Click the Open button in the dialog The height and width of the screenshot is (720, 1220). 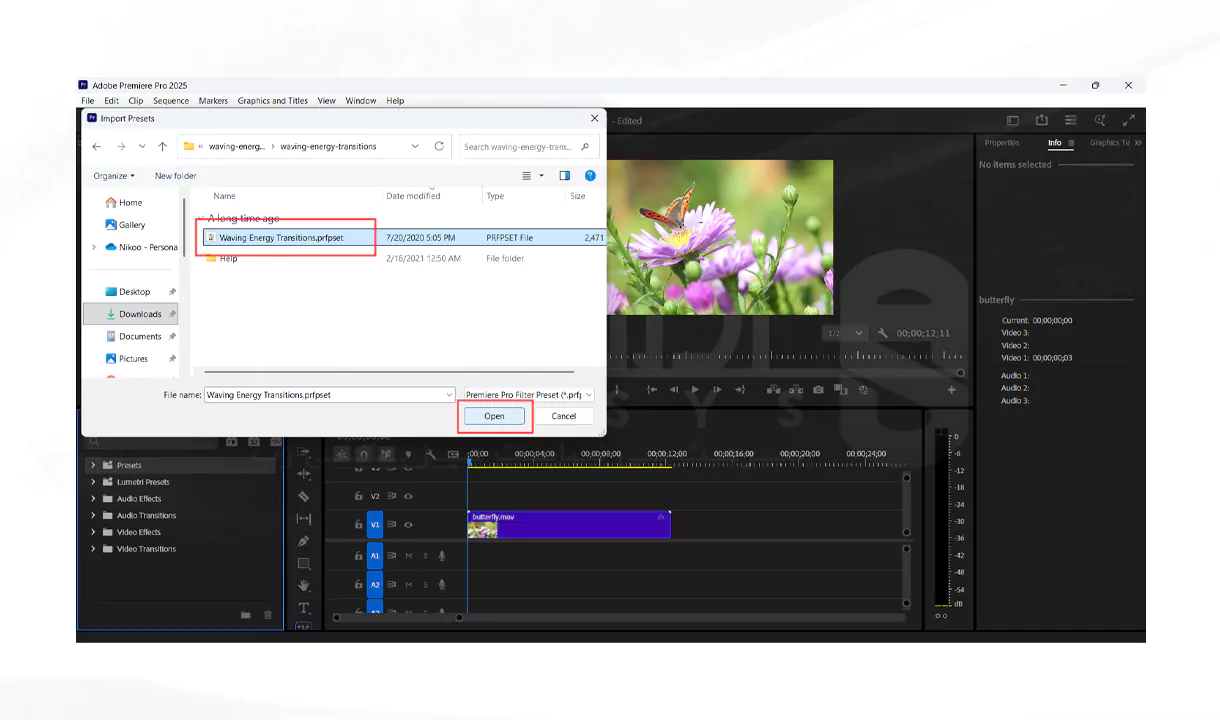click(x=494, y=416)
